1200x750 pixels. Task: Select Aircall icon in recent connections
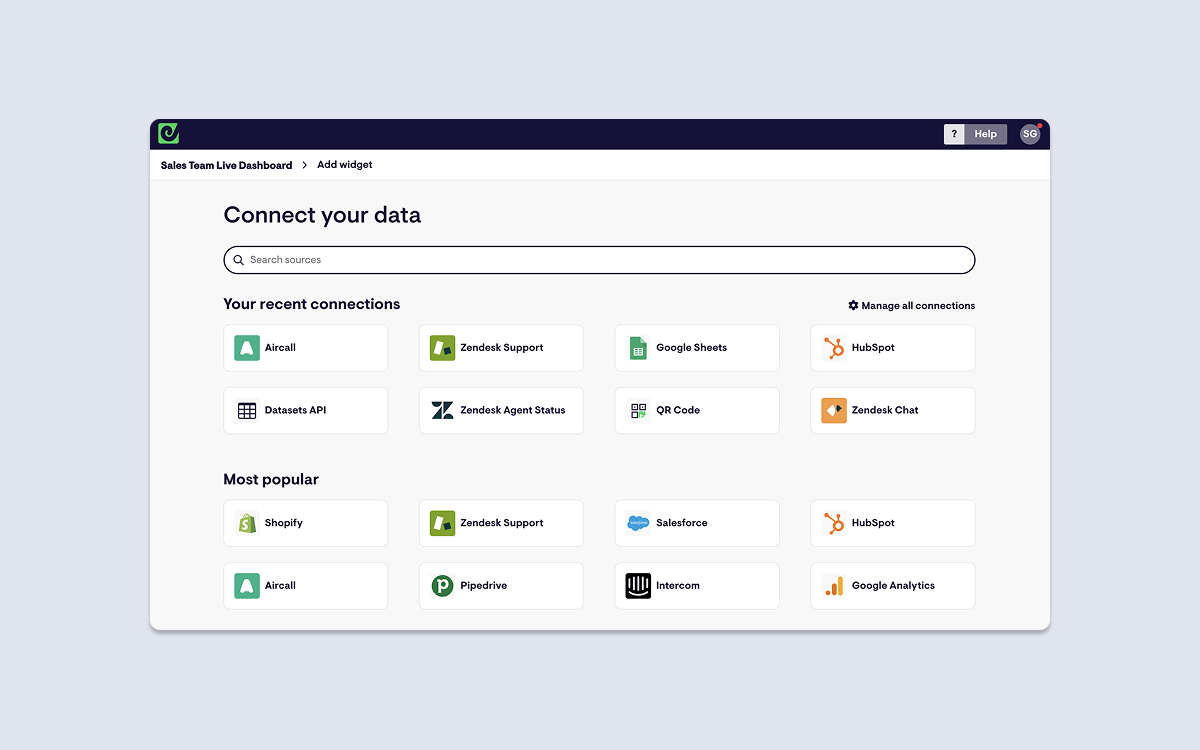point(247,348)
